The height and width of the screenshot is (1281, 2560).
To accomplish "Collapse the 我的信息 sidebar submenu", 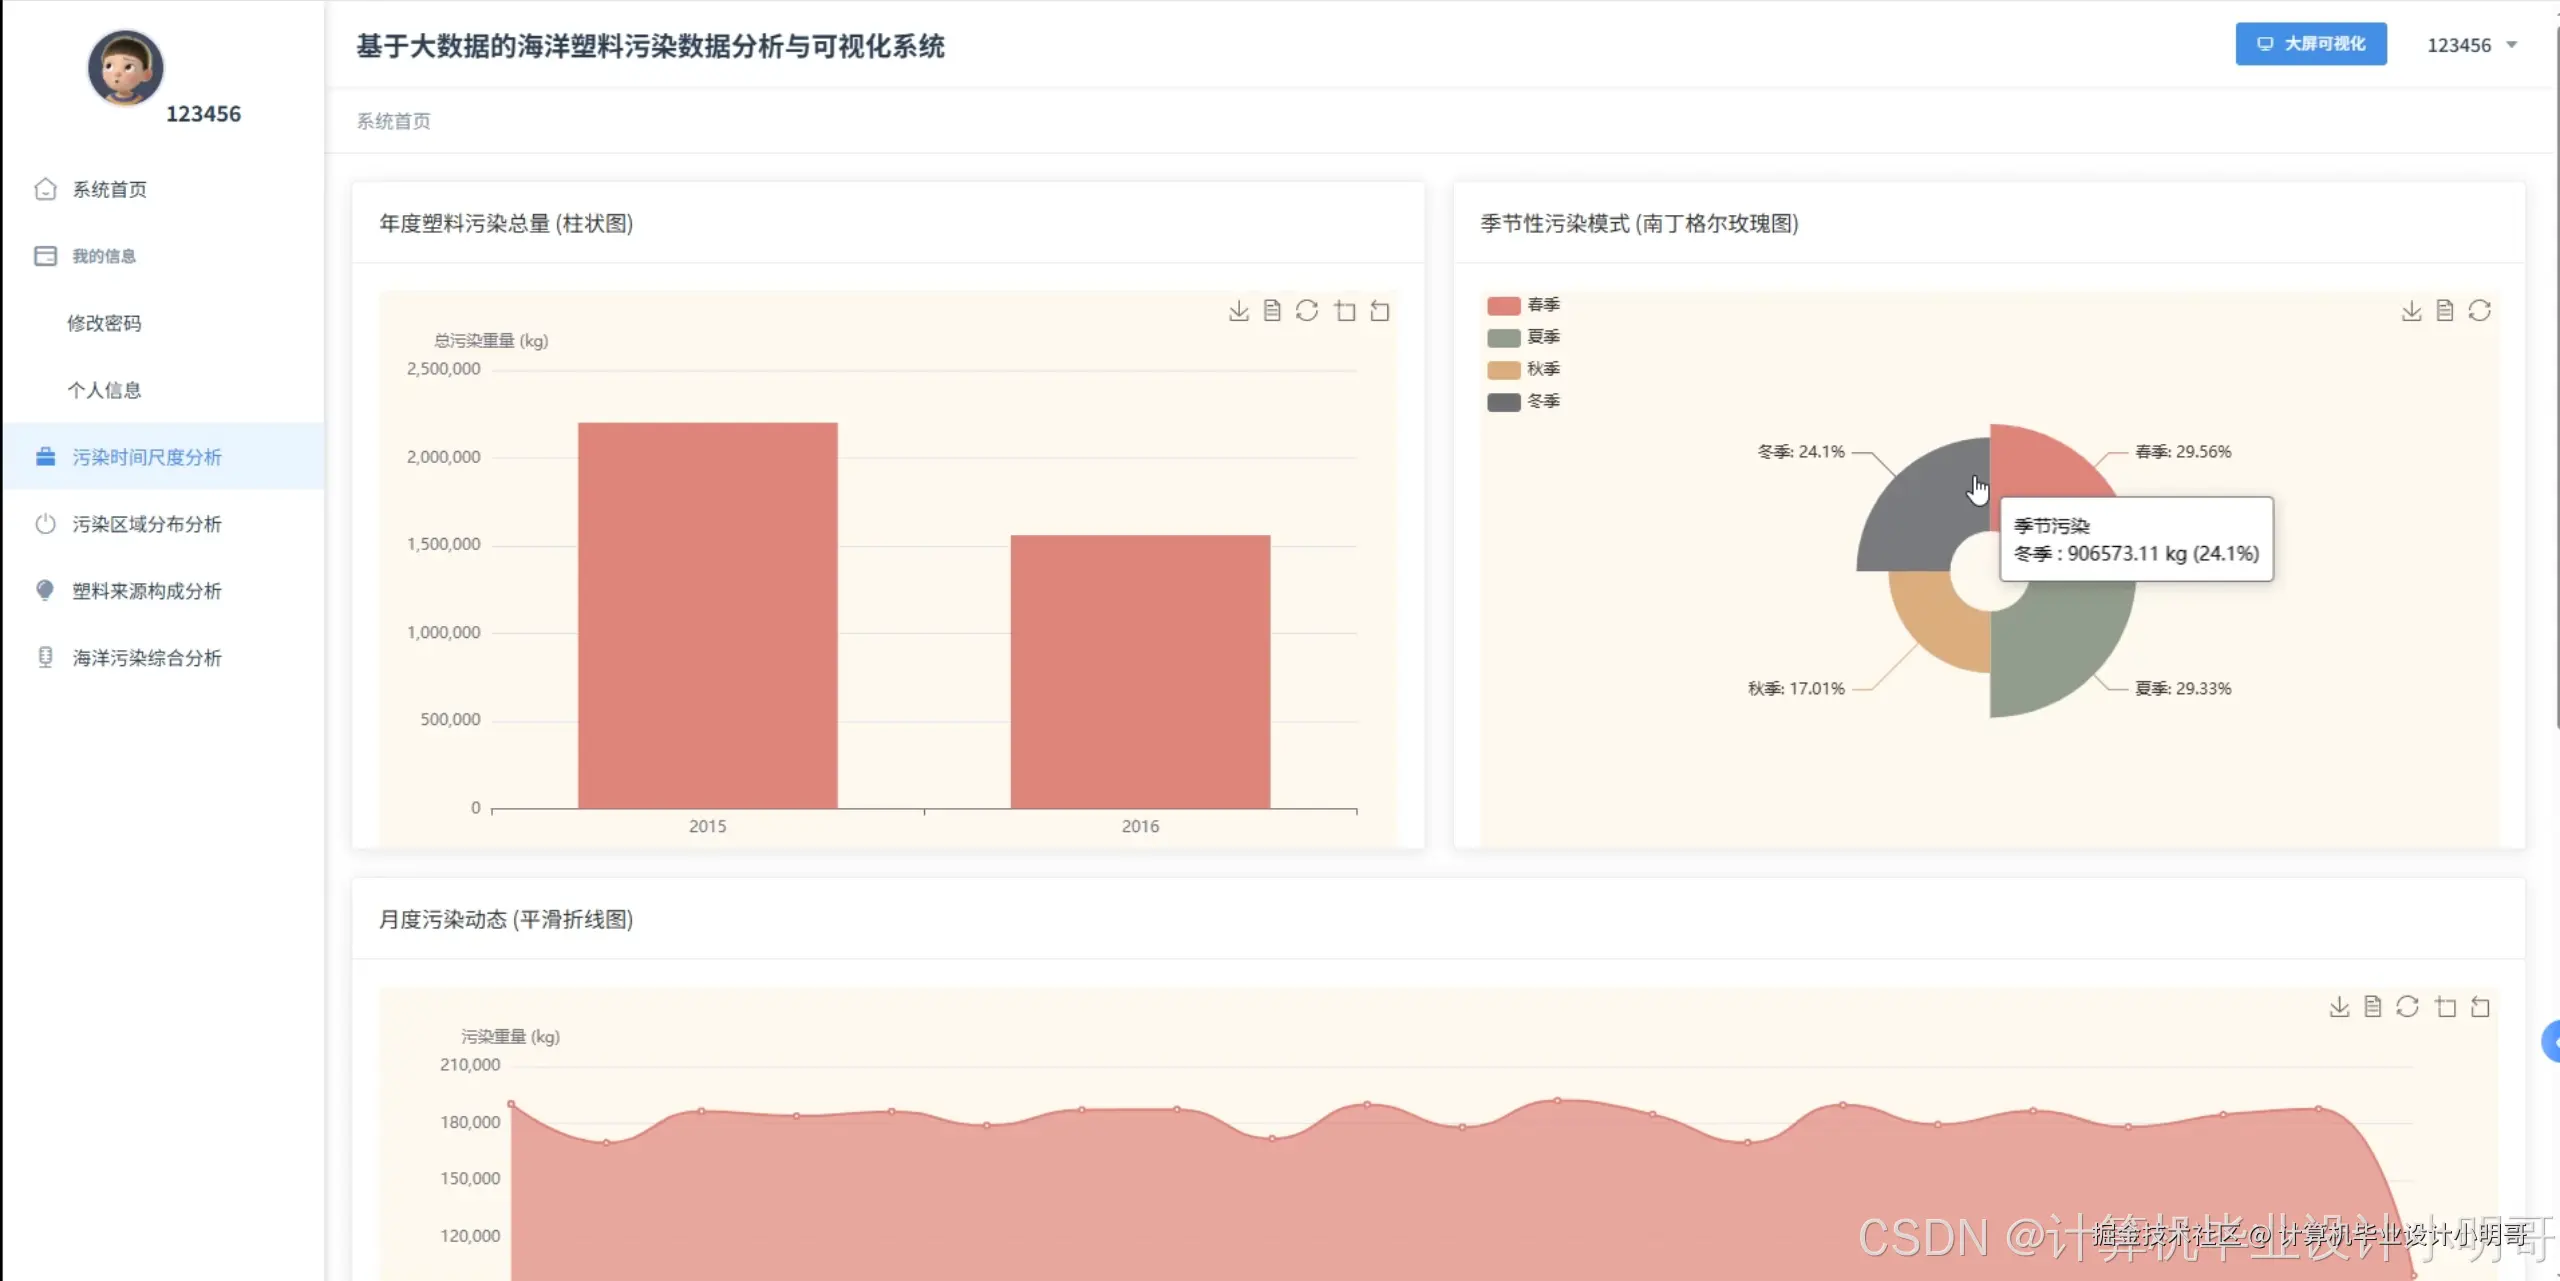I will [x=104, y=256].
